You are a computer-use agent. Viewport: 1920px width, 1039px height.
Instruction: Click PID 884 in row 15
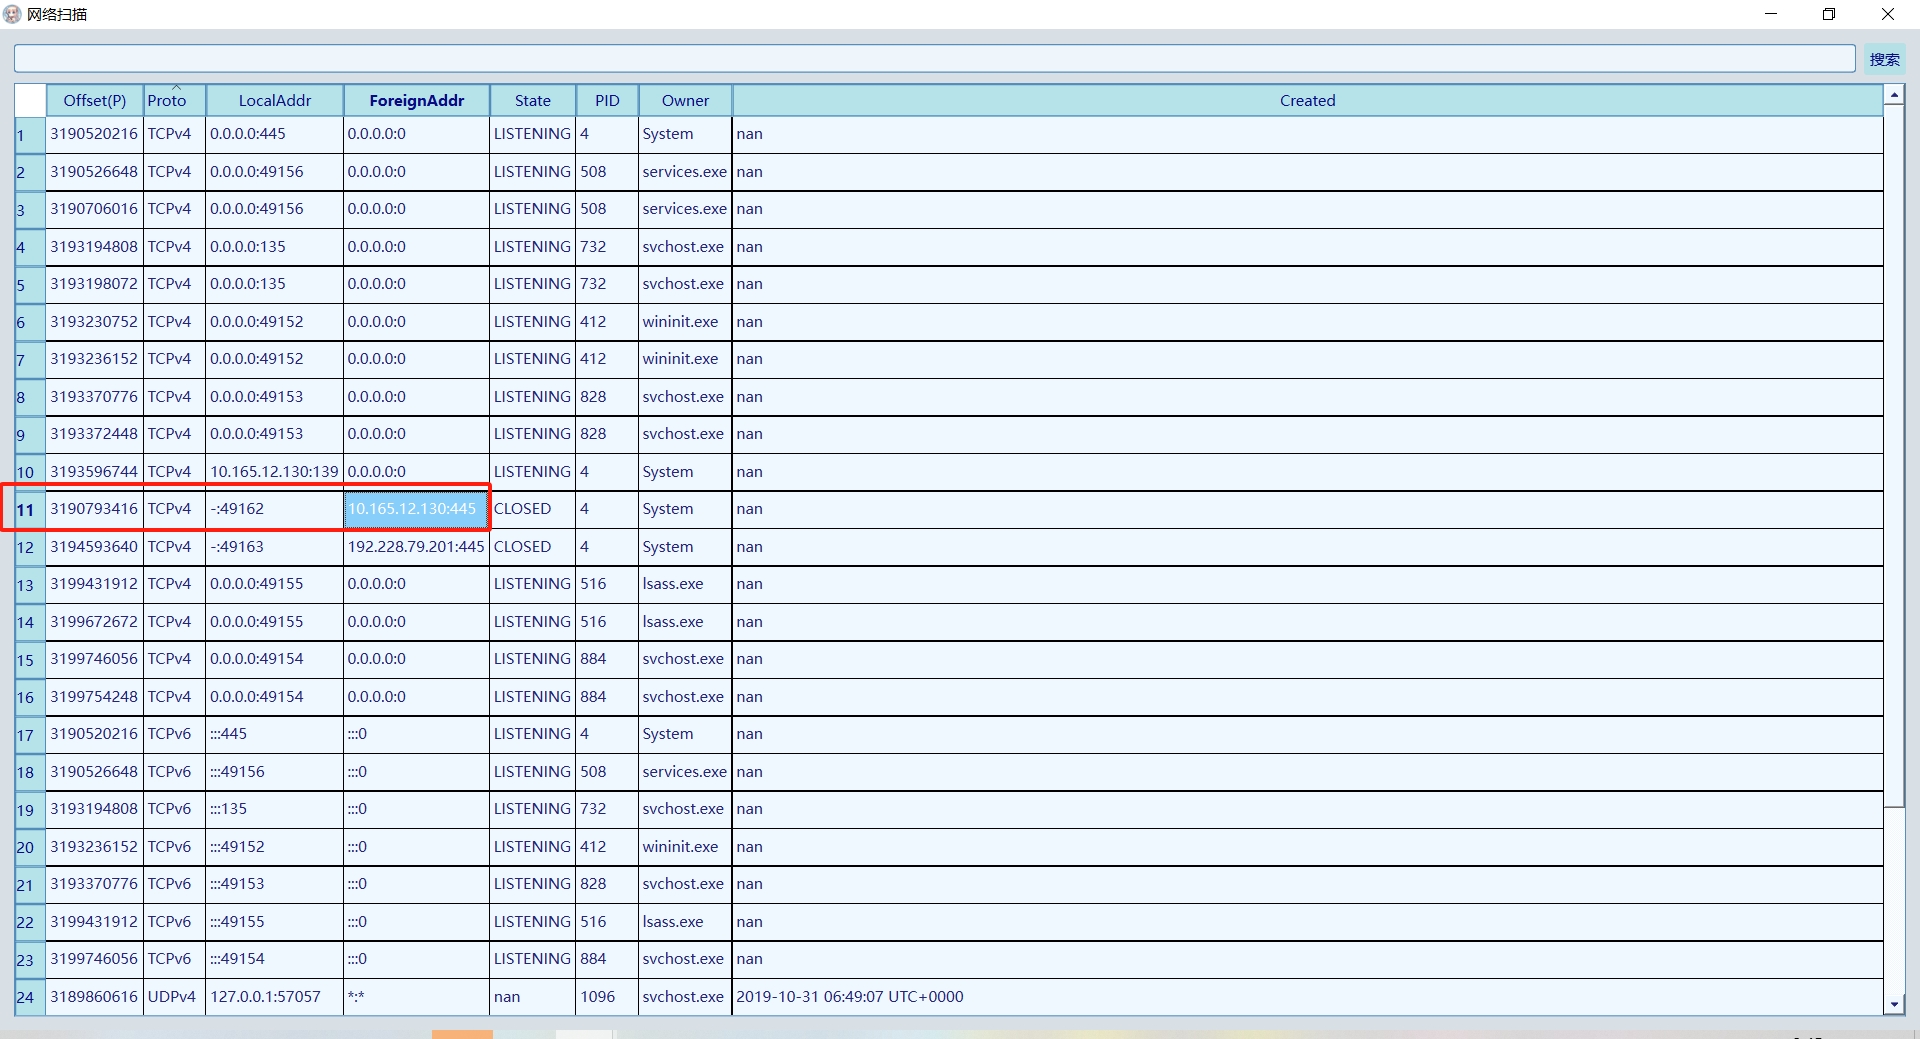click(x=607, y=659)
